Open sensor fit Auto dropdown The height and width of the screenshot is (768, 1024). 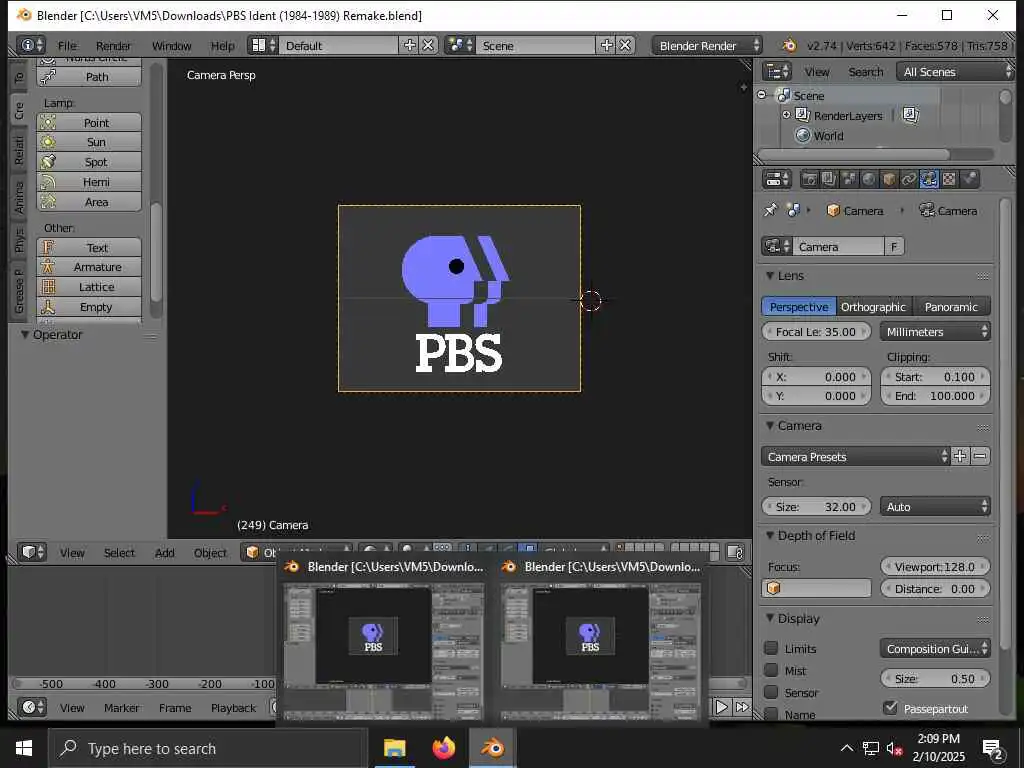coord(935,507)
